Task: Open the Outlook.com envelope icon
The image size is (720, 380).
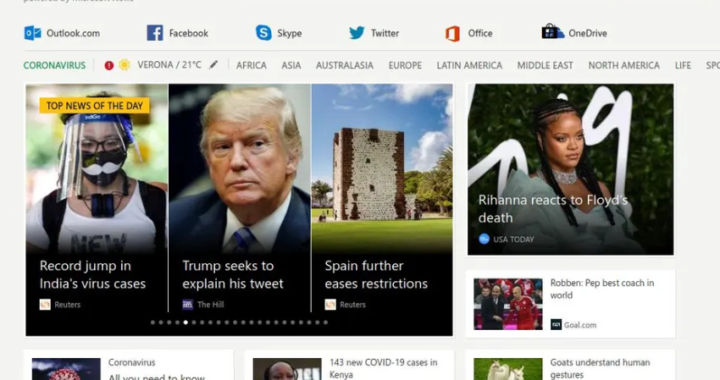Action: [32, 33]
